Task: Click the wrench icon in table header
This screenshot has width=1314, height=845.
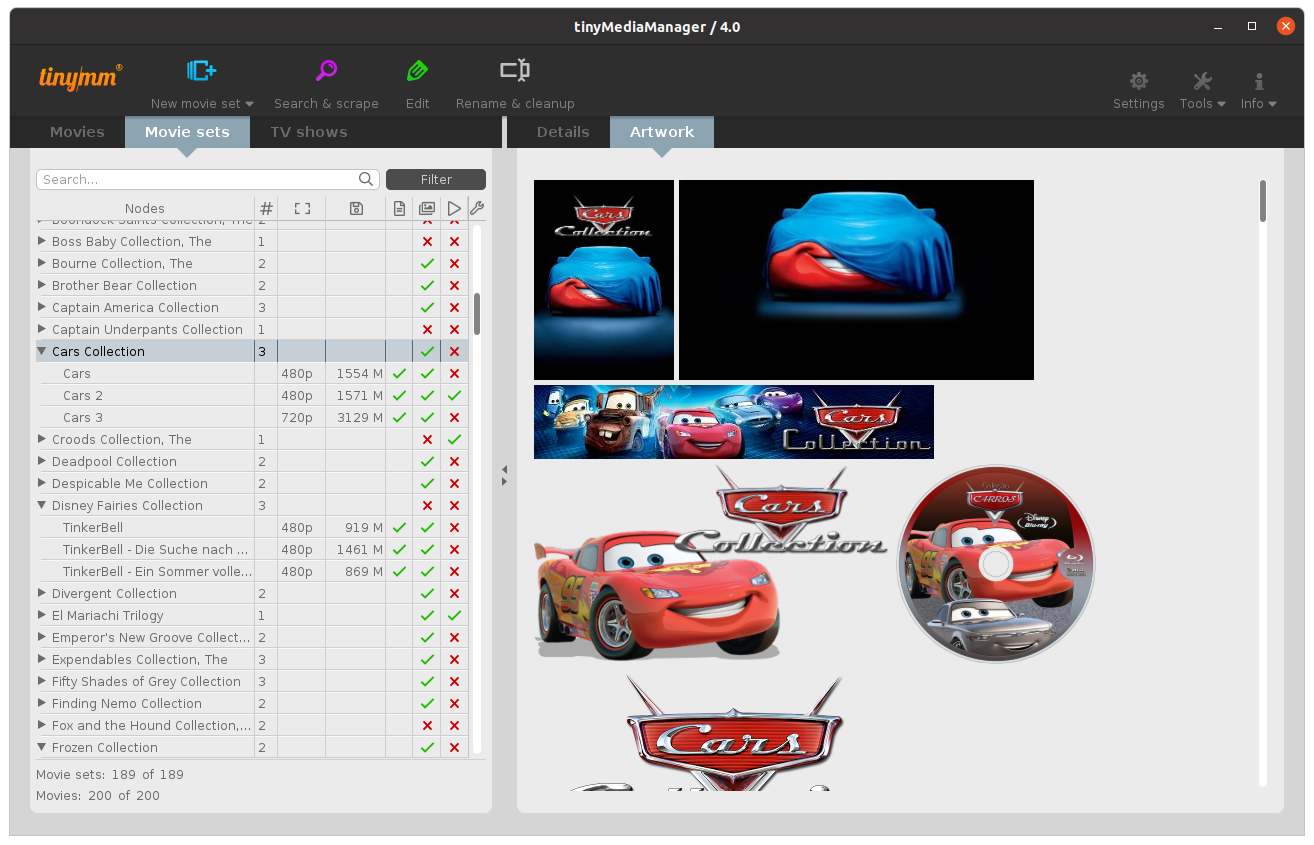Action: coord(477,208)
